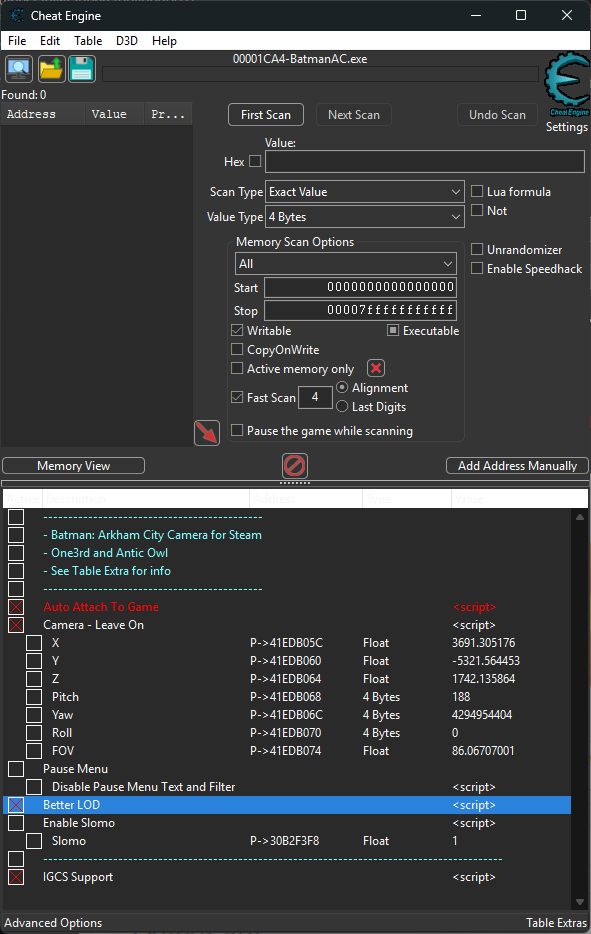Viewport: 591px width, 934px height.
Task: Click the Stop address field
Action: (x=360, y=310)
